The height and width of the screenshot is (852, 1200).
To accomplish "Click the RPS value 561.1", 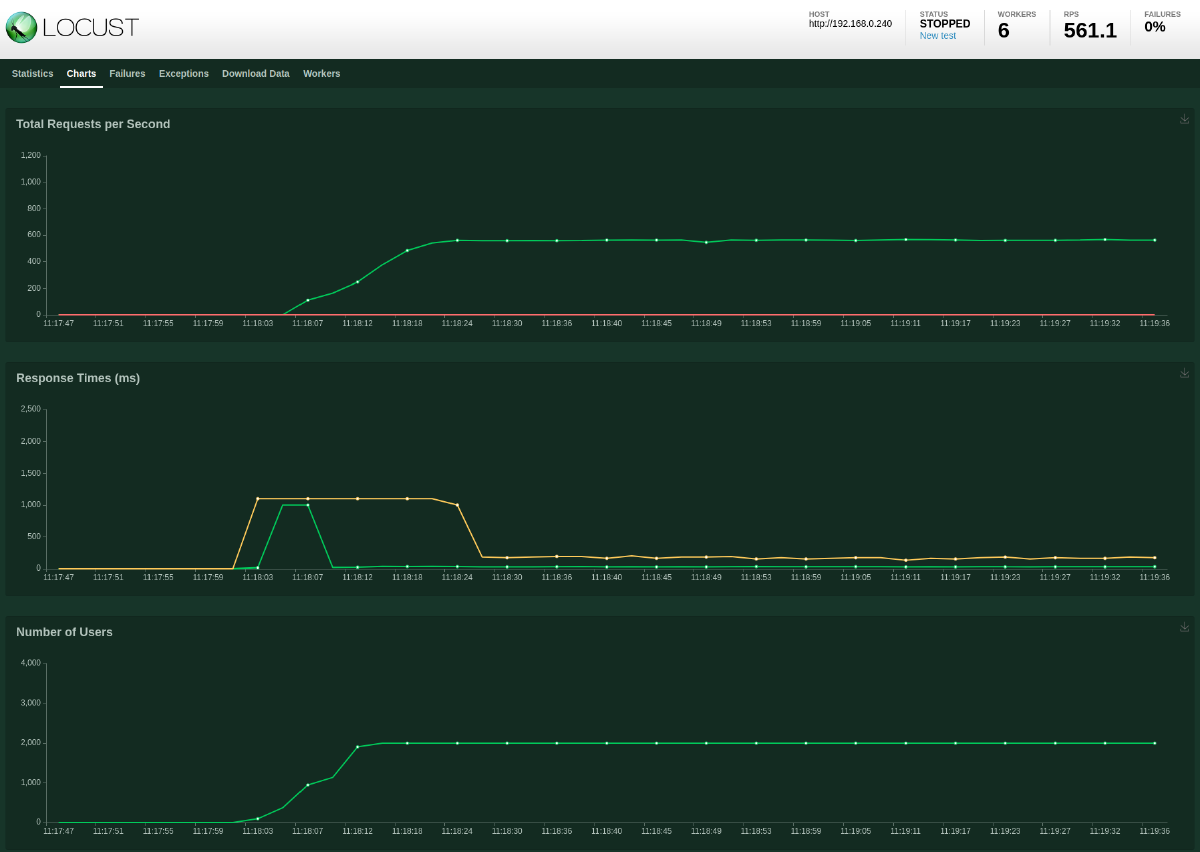I will pyautogui.click(x=1090, y=30).
